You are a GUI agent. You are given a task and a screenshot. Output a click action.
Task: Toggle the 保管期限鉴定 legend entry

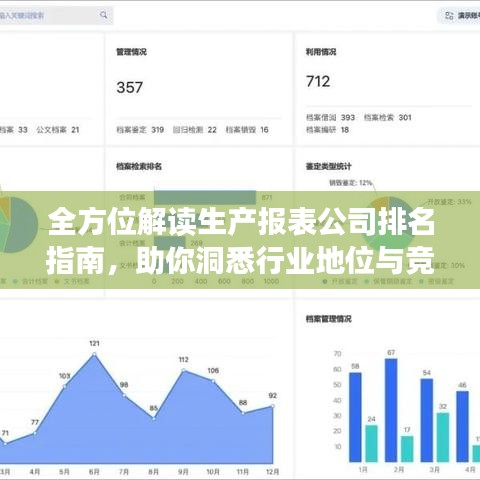(x=388, y=282)
